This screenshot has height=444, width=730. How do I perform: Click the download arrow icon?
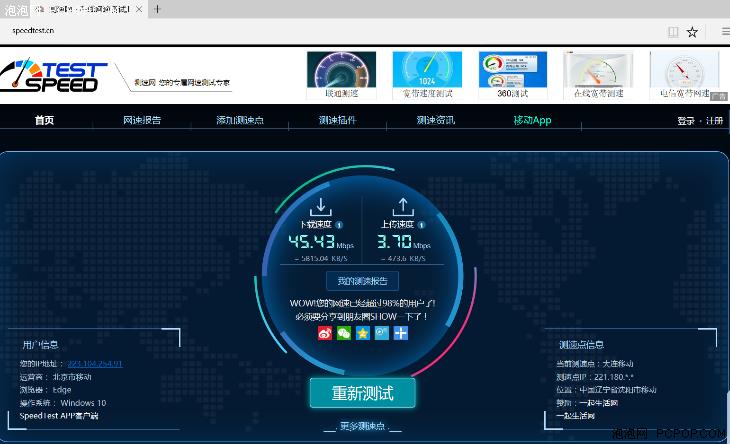pos(320,206)
